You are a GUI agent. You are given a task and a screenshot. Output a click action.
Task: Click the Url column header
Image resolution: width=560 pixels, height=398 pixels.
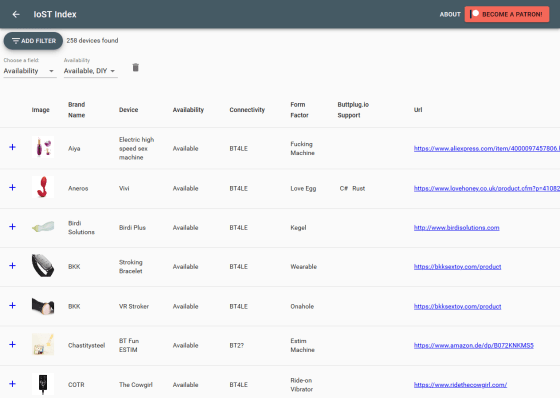pyautogui.click(x=418, y=110)
